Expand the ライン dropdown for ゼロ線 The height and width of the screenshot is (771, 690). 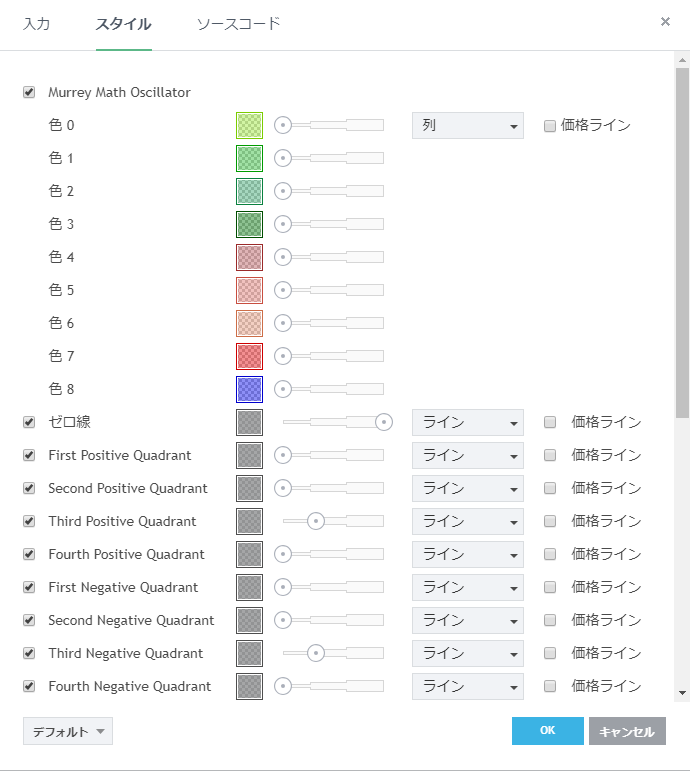[x=467, y=422]
